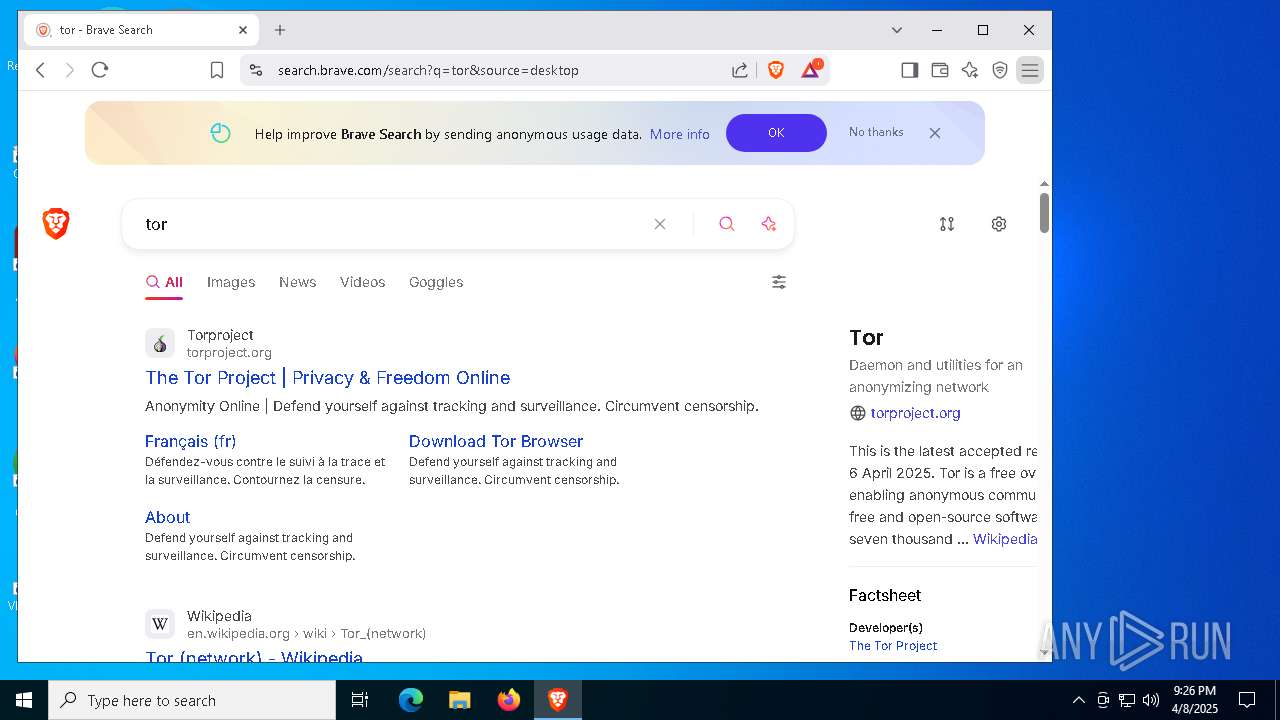Open Brave Rewards triangle icon

(x=811, y=70)
